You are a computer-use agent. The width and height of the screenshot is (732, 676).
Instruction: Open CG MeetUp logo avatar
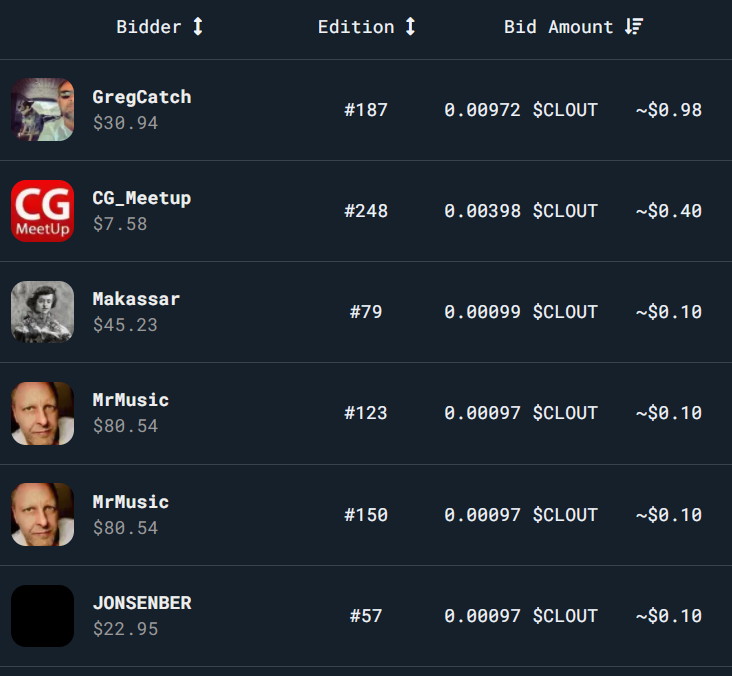point(42,211)
